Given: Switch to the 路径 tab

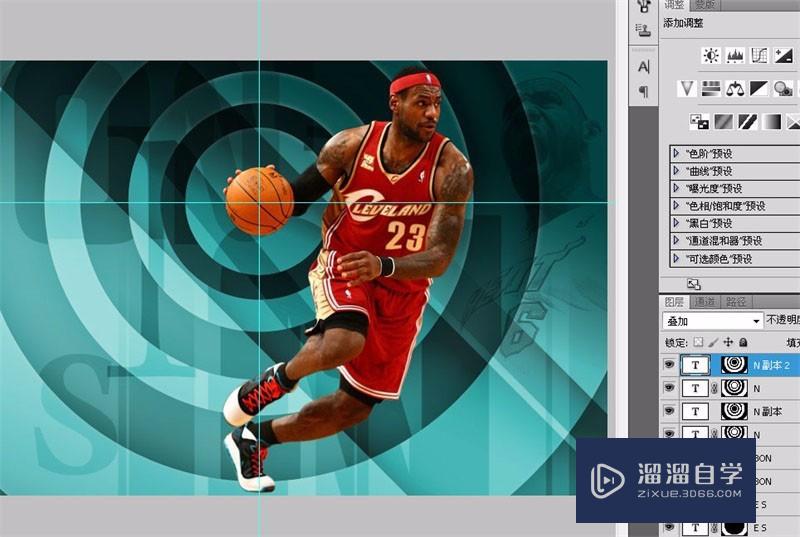Looking at the screenshot, I should click(x=736, y=302).
